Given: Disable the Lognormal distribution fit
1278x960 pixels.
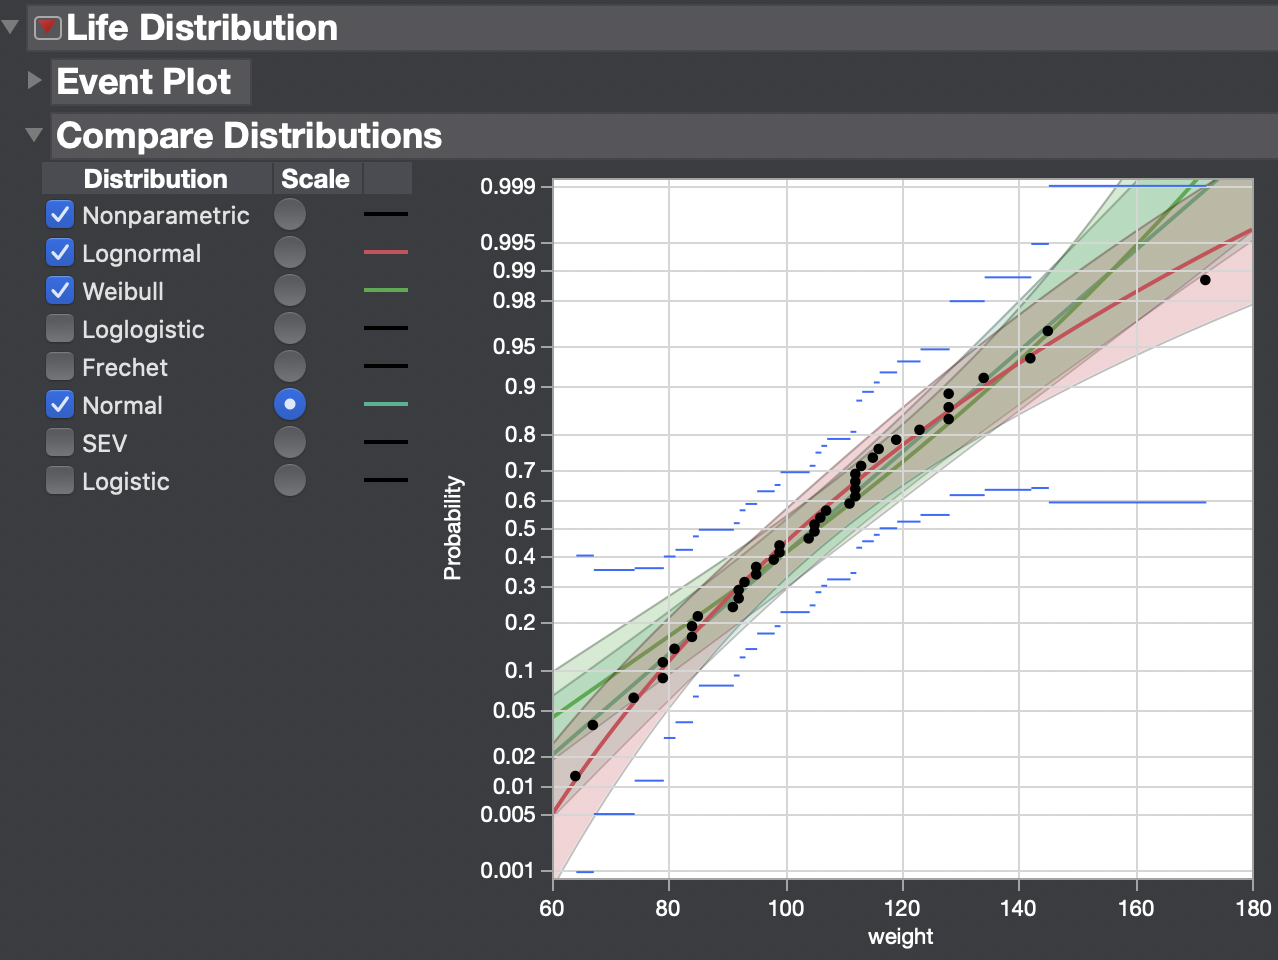Looking at the screenshot, I should click(59, 252).
